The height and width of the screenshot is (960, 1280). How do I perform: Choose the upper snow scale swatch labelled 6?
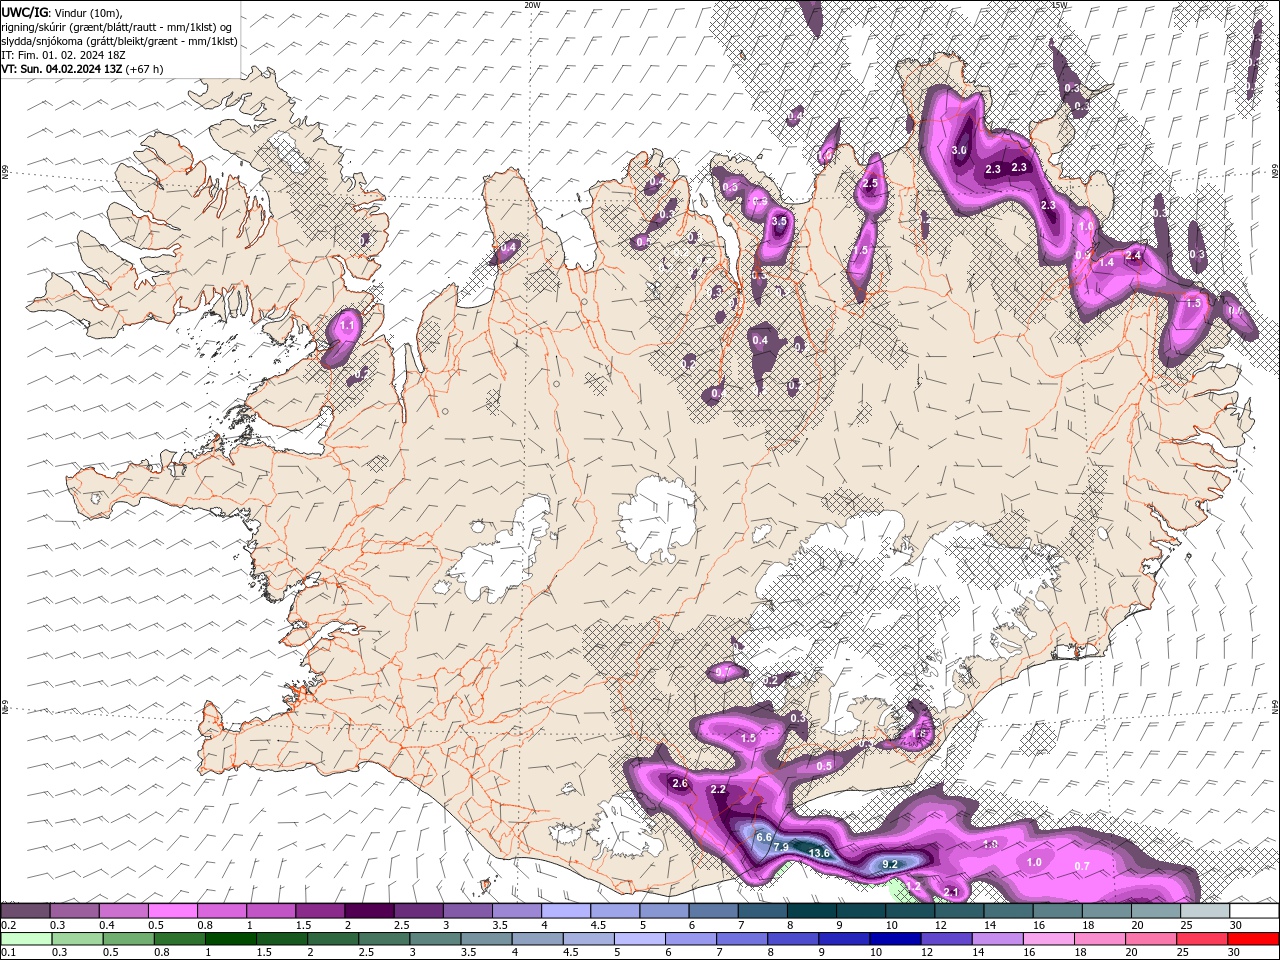(714, 911)
